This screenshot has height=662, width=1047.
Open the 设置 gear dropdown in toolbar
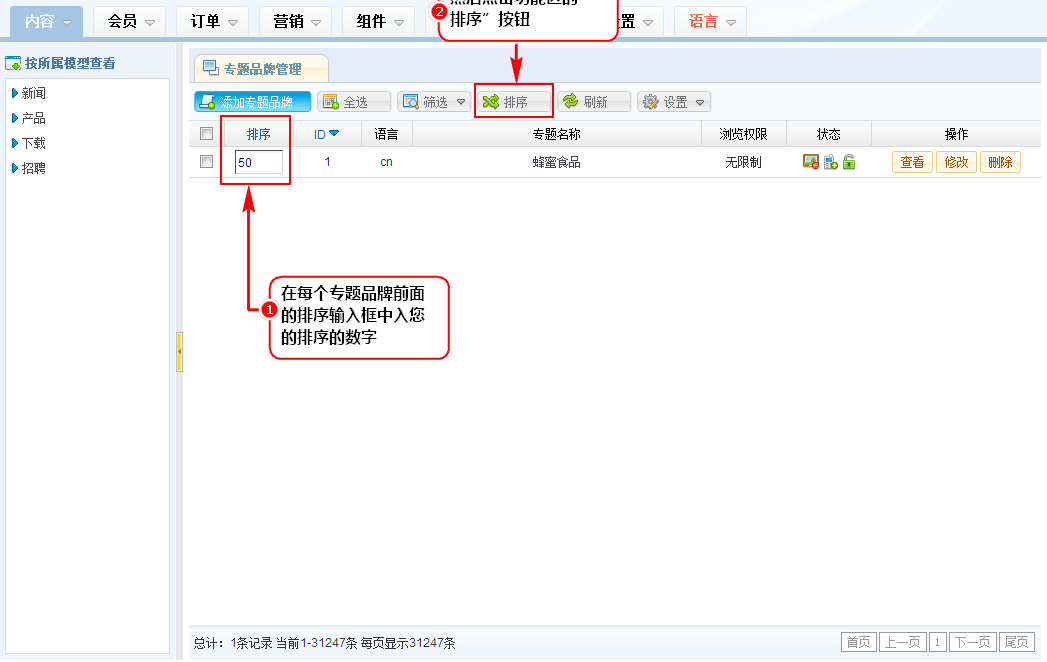[673, 102]
